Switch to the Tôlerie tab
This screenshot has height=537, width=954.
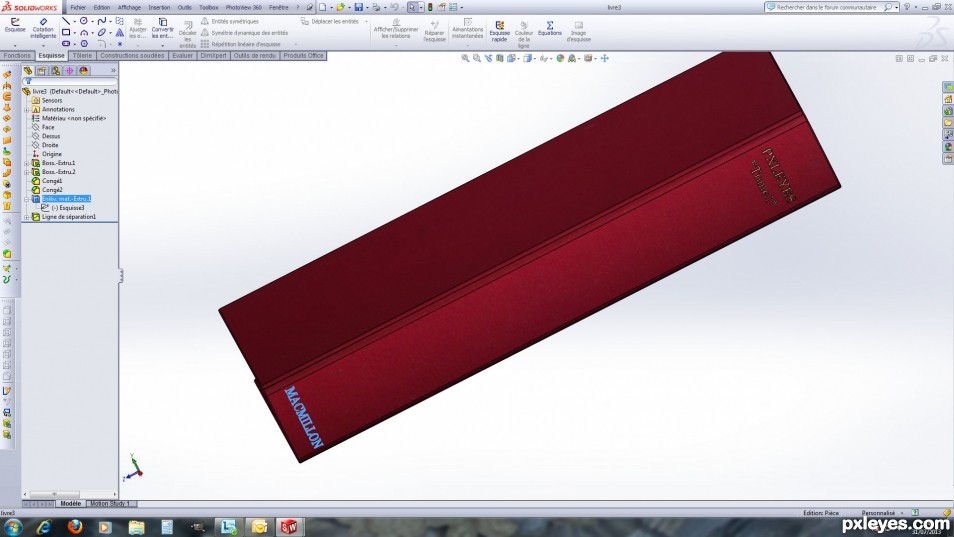(82, 55)
